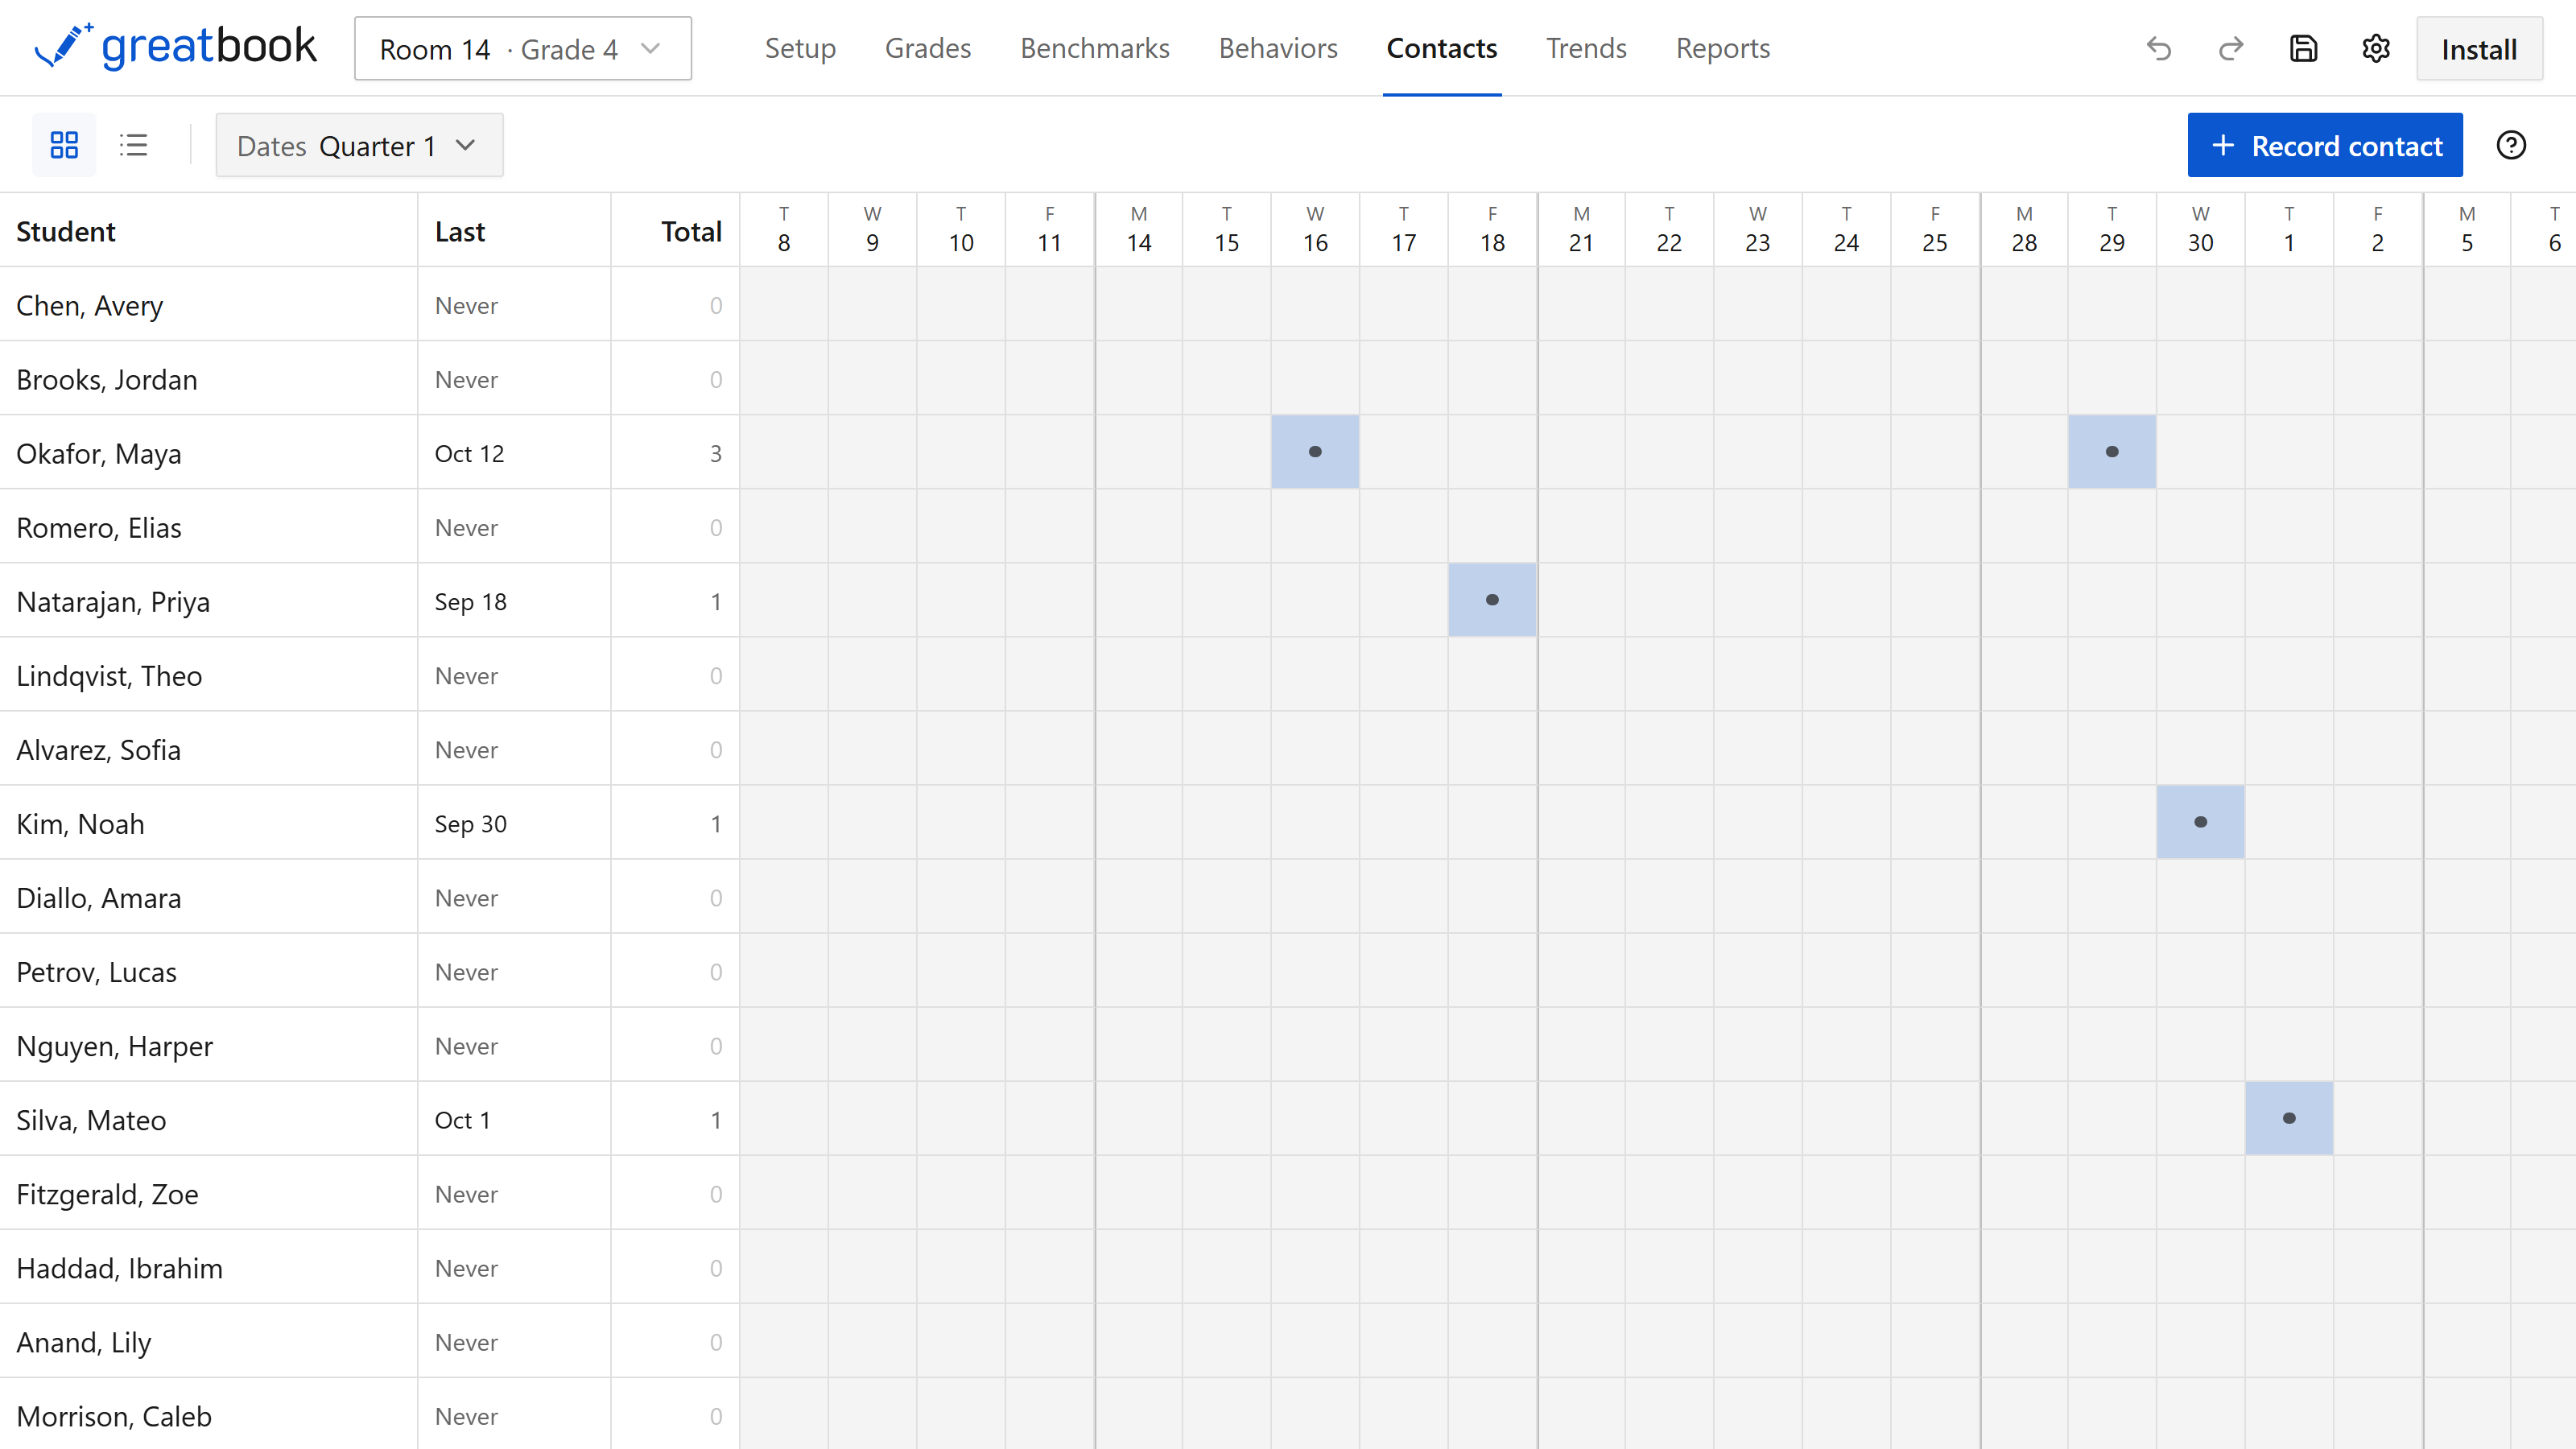Image resolution: width=2576 pixels, height=1449 pixels.
Task: Click the greatbook logo
Action: tap(175, 47)
